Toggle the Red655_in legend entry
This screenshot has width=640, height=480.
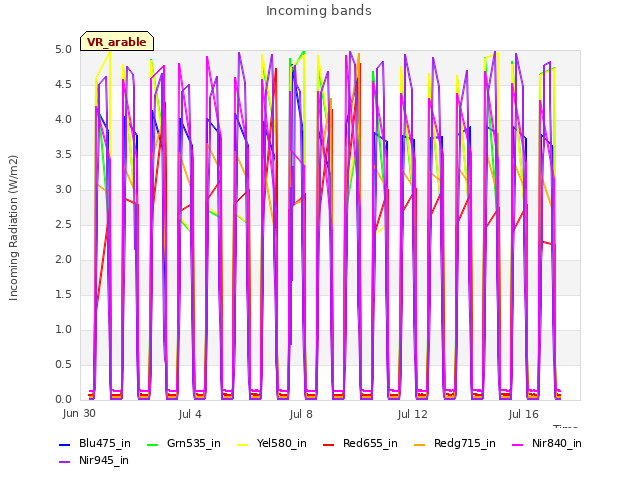pyautogui.click(x=360, y=444)
